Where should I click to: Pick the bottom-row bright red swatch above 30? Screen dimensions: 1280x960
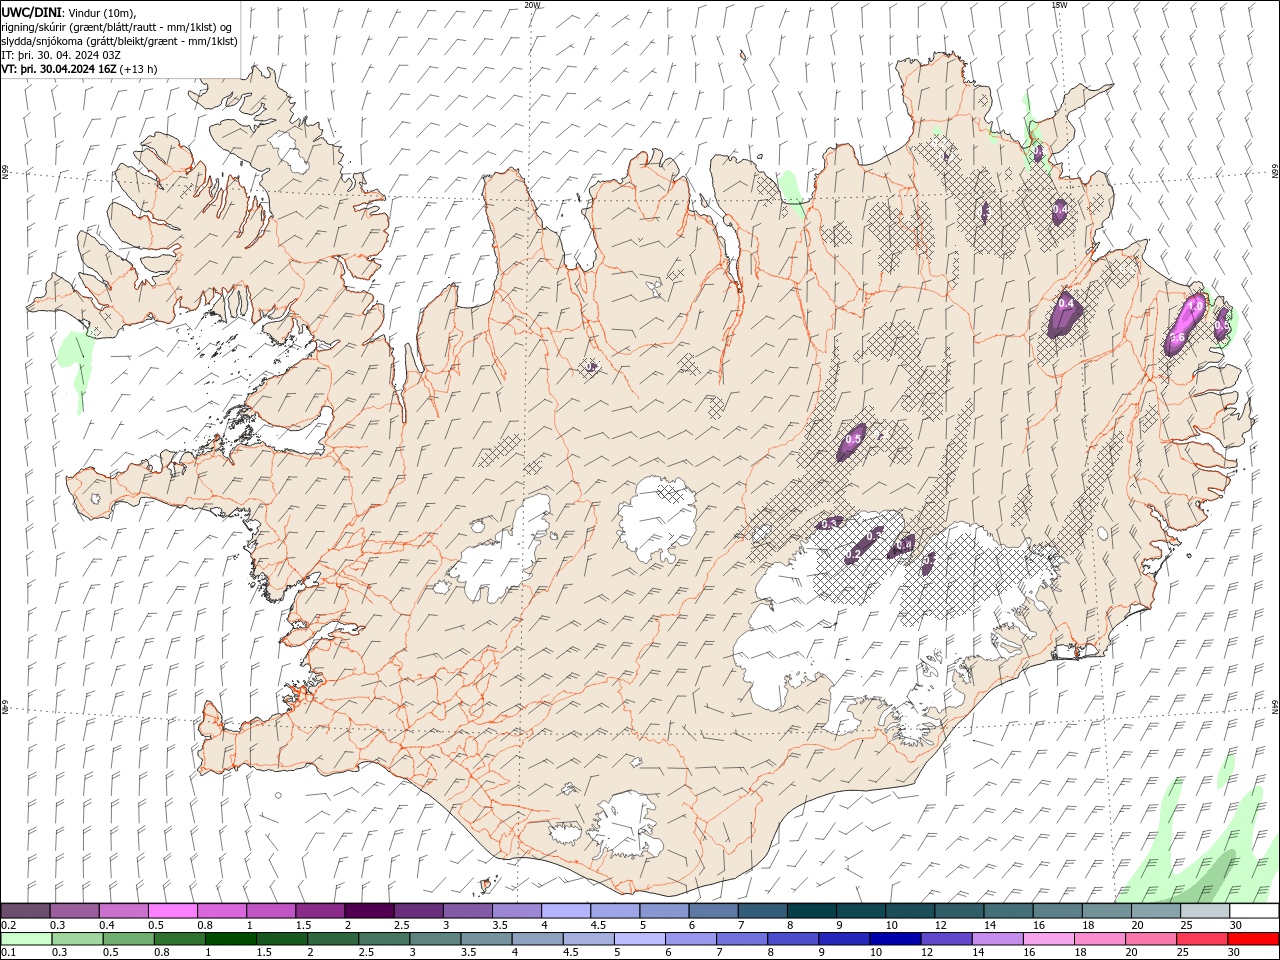click(1253, 939)
